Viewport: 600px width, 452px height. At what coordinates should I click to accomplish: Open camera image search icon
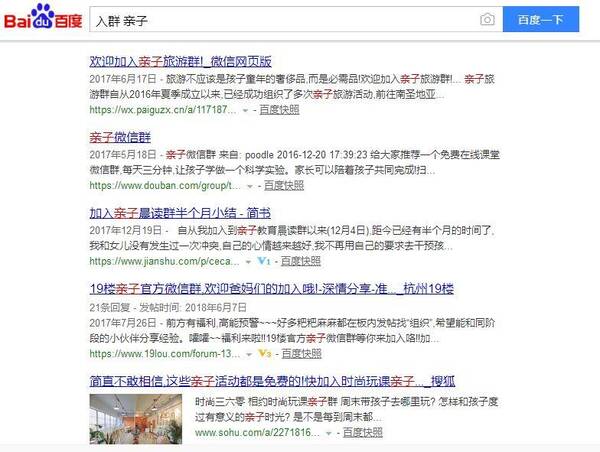487,20
